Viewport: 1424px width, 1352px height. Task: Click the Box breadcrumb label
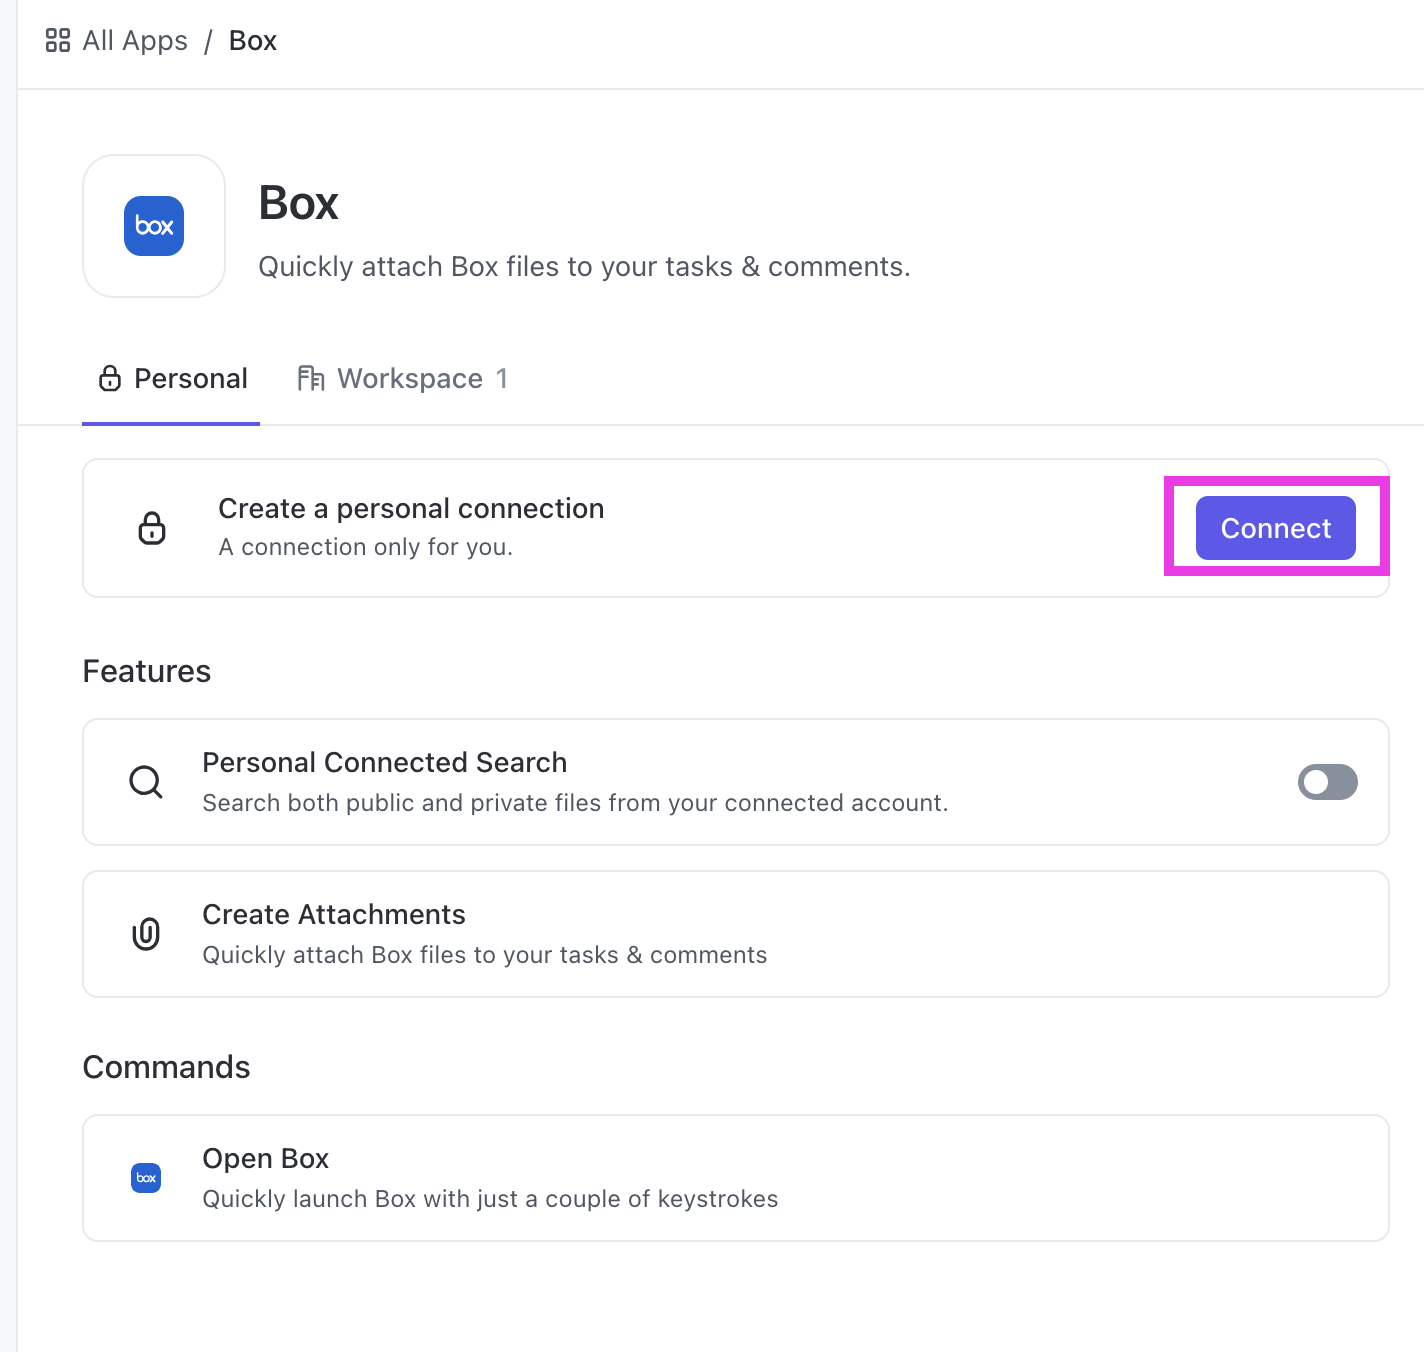(x=252, y=40)
